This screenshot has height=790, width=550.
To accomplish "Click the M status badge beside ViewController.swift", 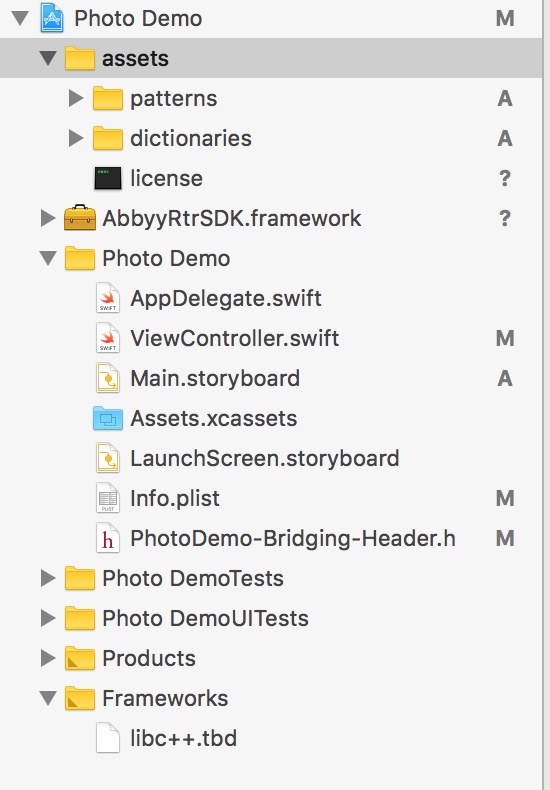I will (505, 338).
